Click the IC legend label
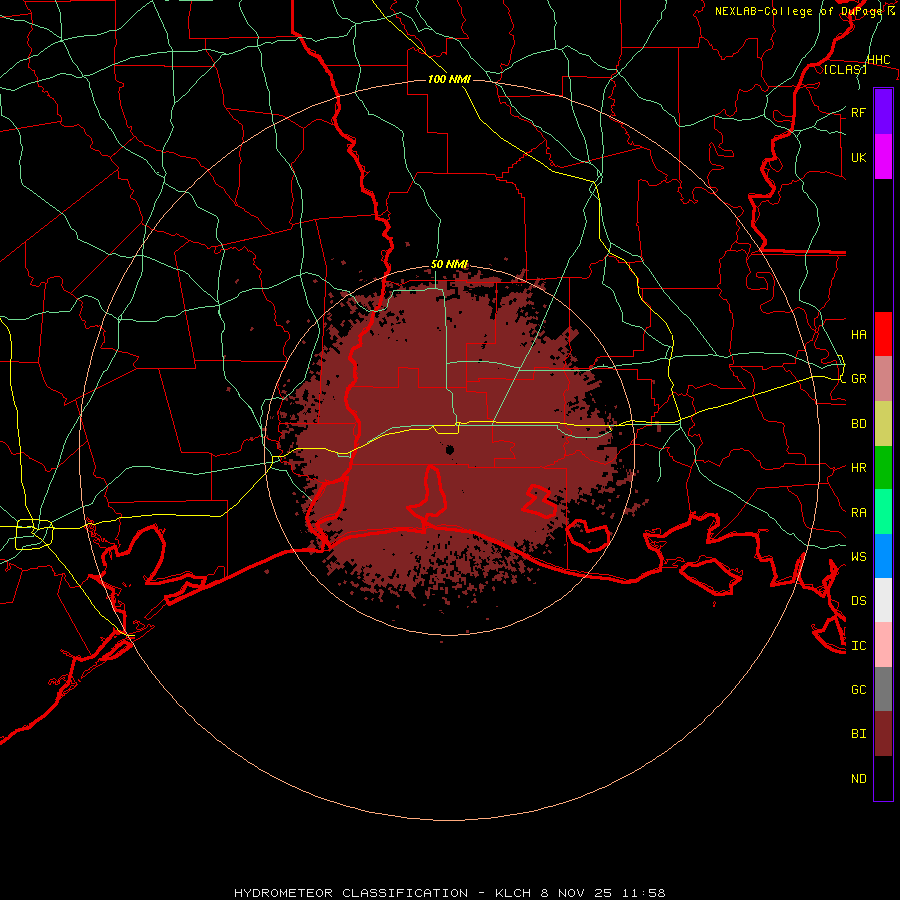 (858, 645)
